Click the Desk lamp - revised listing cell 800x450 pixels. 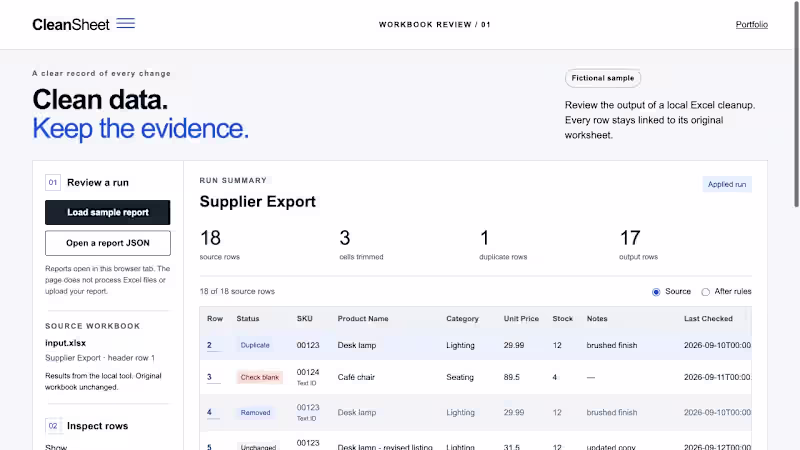pyautogui.click(x=385, y=447)
